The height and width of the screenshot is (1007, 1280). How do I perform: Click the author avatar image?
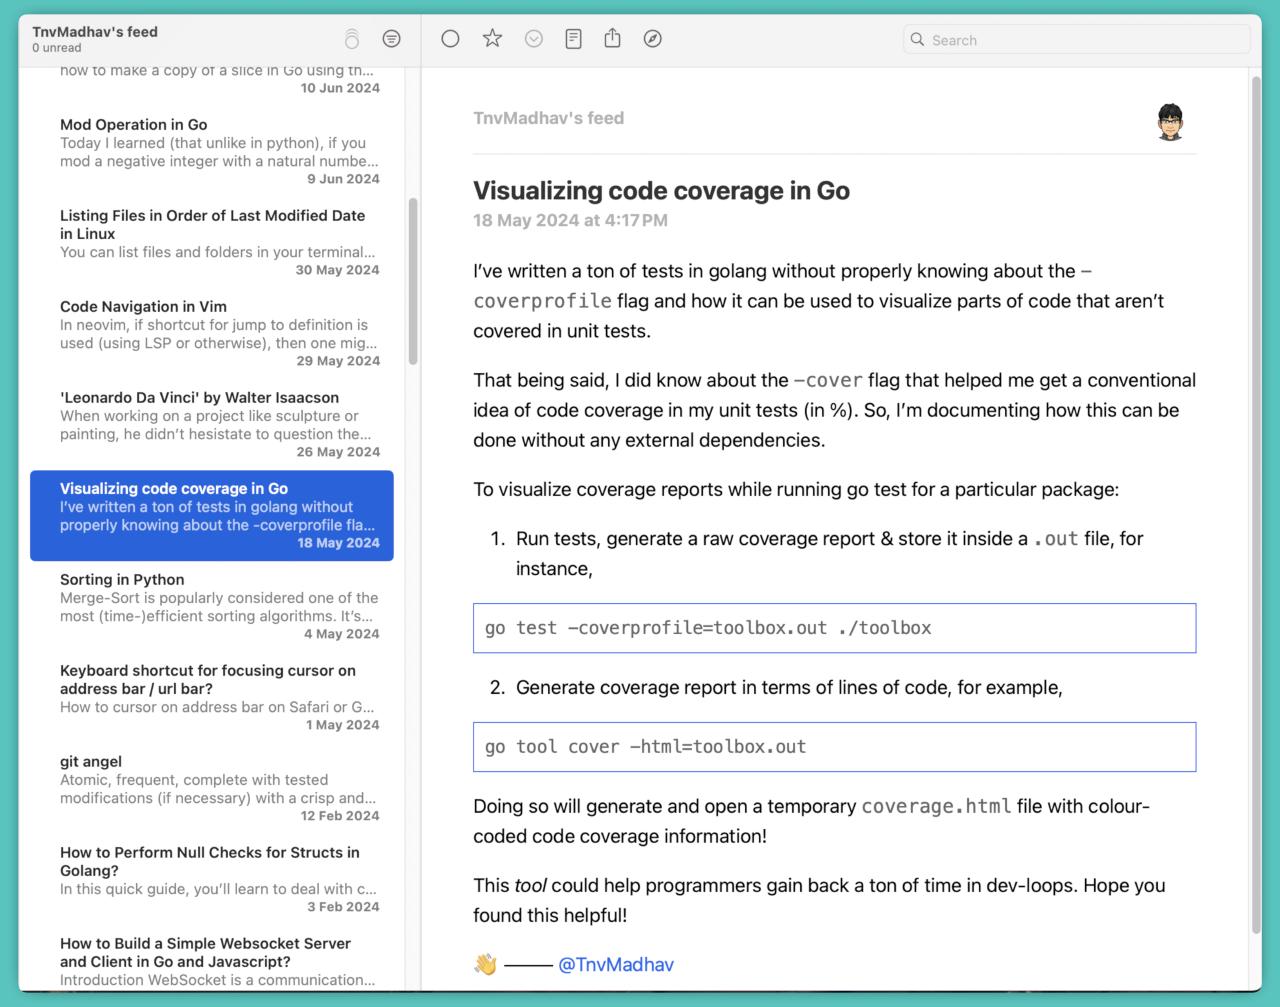1171,122
